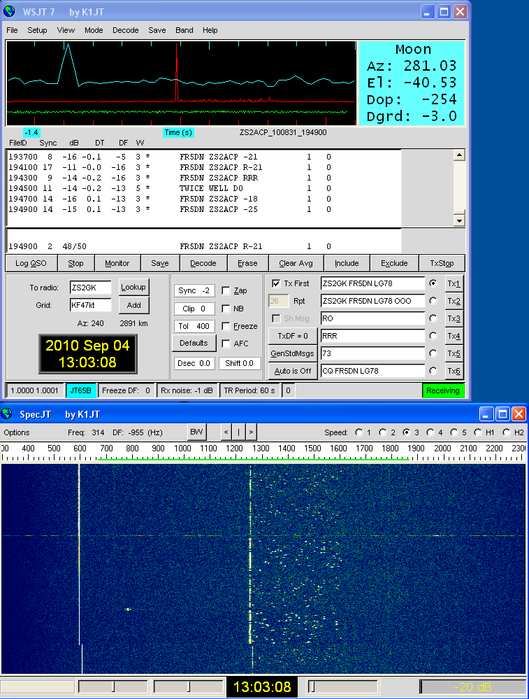
Task: Select Speed 5 in SpecJT
Action: [x=454, y=432]
